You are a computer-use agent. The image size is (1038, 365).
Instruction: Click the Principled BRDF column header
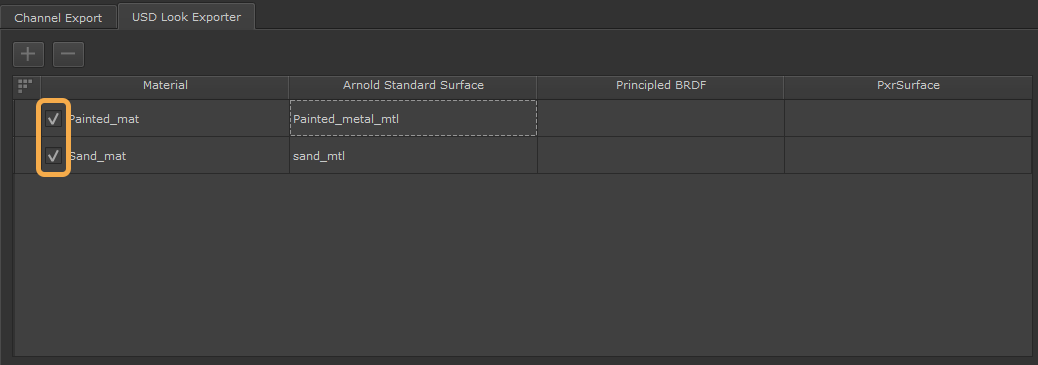pyautogui.click(x=660, y=85)
